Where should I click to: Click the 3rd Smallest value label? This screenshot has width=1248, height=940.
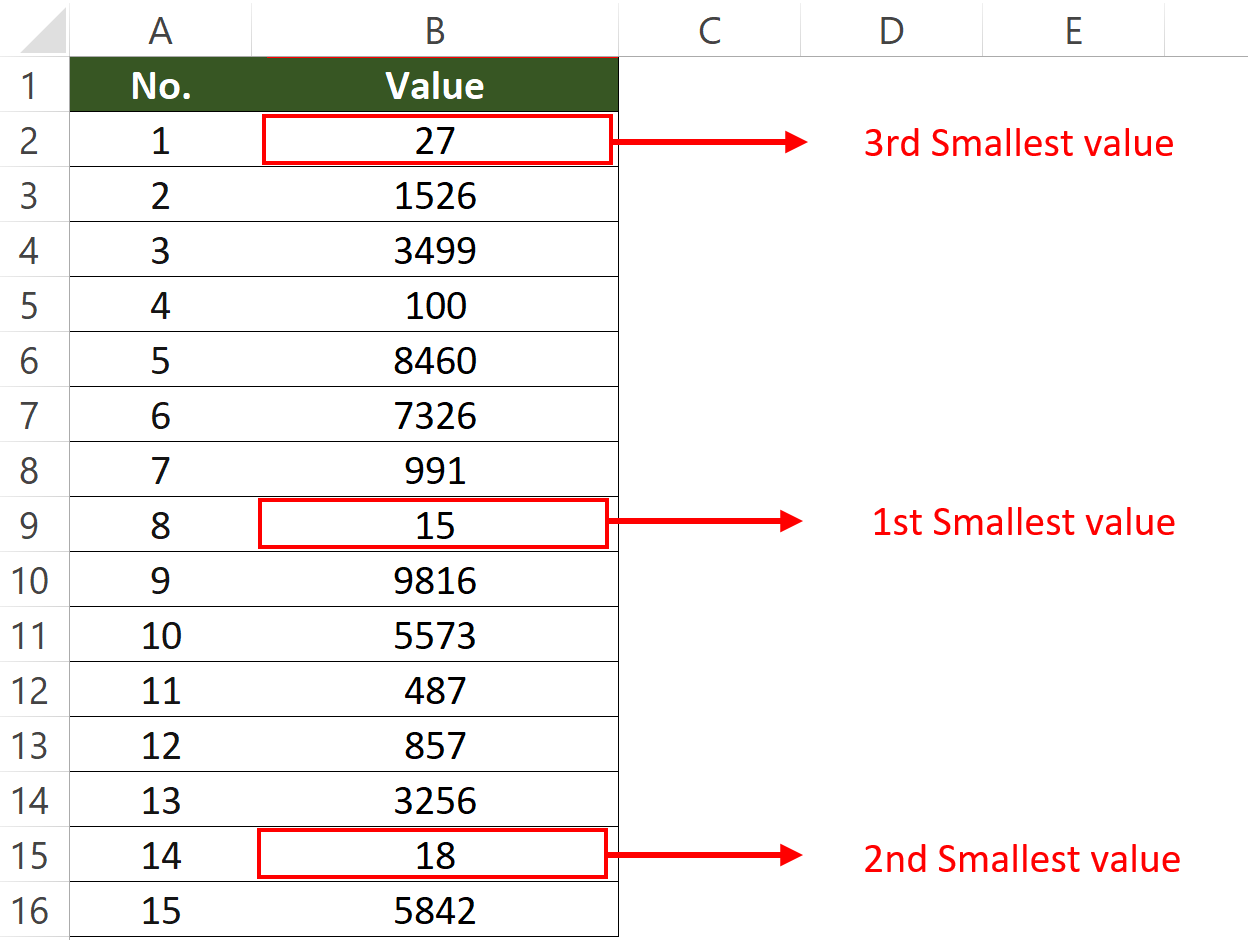point(1018,143)
